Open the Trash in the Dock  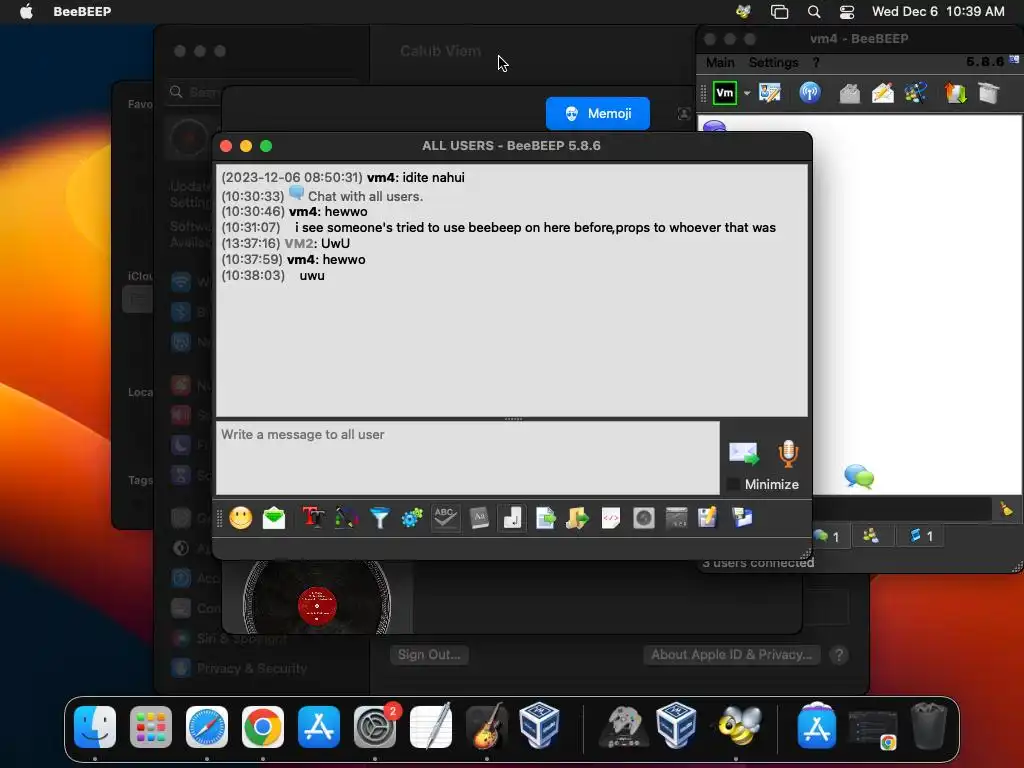(x=929, y=726)
